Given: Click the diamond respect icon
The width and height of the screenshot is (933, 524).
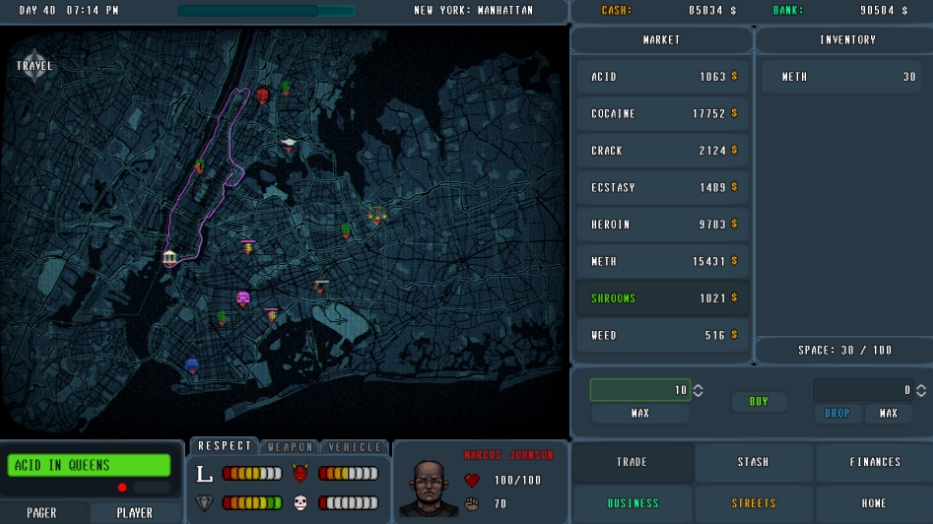Looking at the screenshot, I should [x=204, y=503].
